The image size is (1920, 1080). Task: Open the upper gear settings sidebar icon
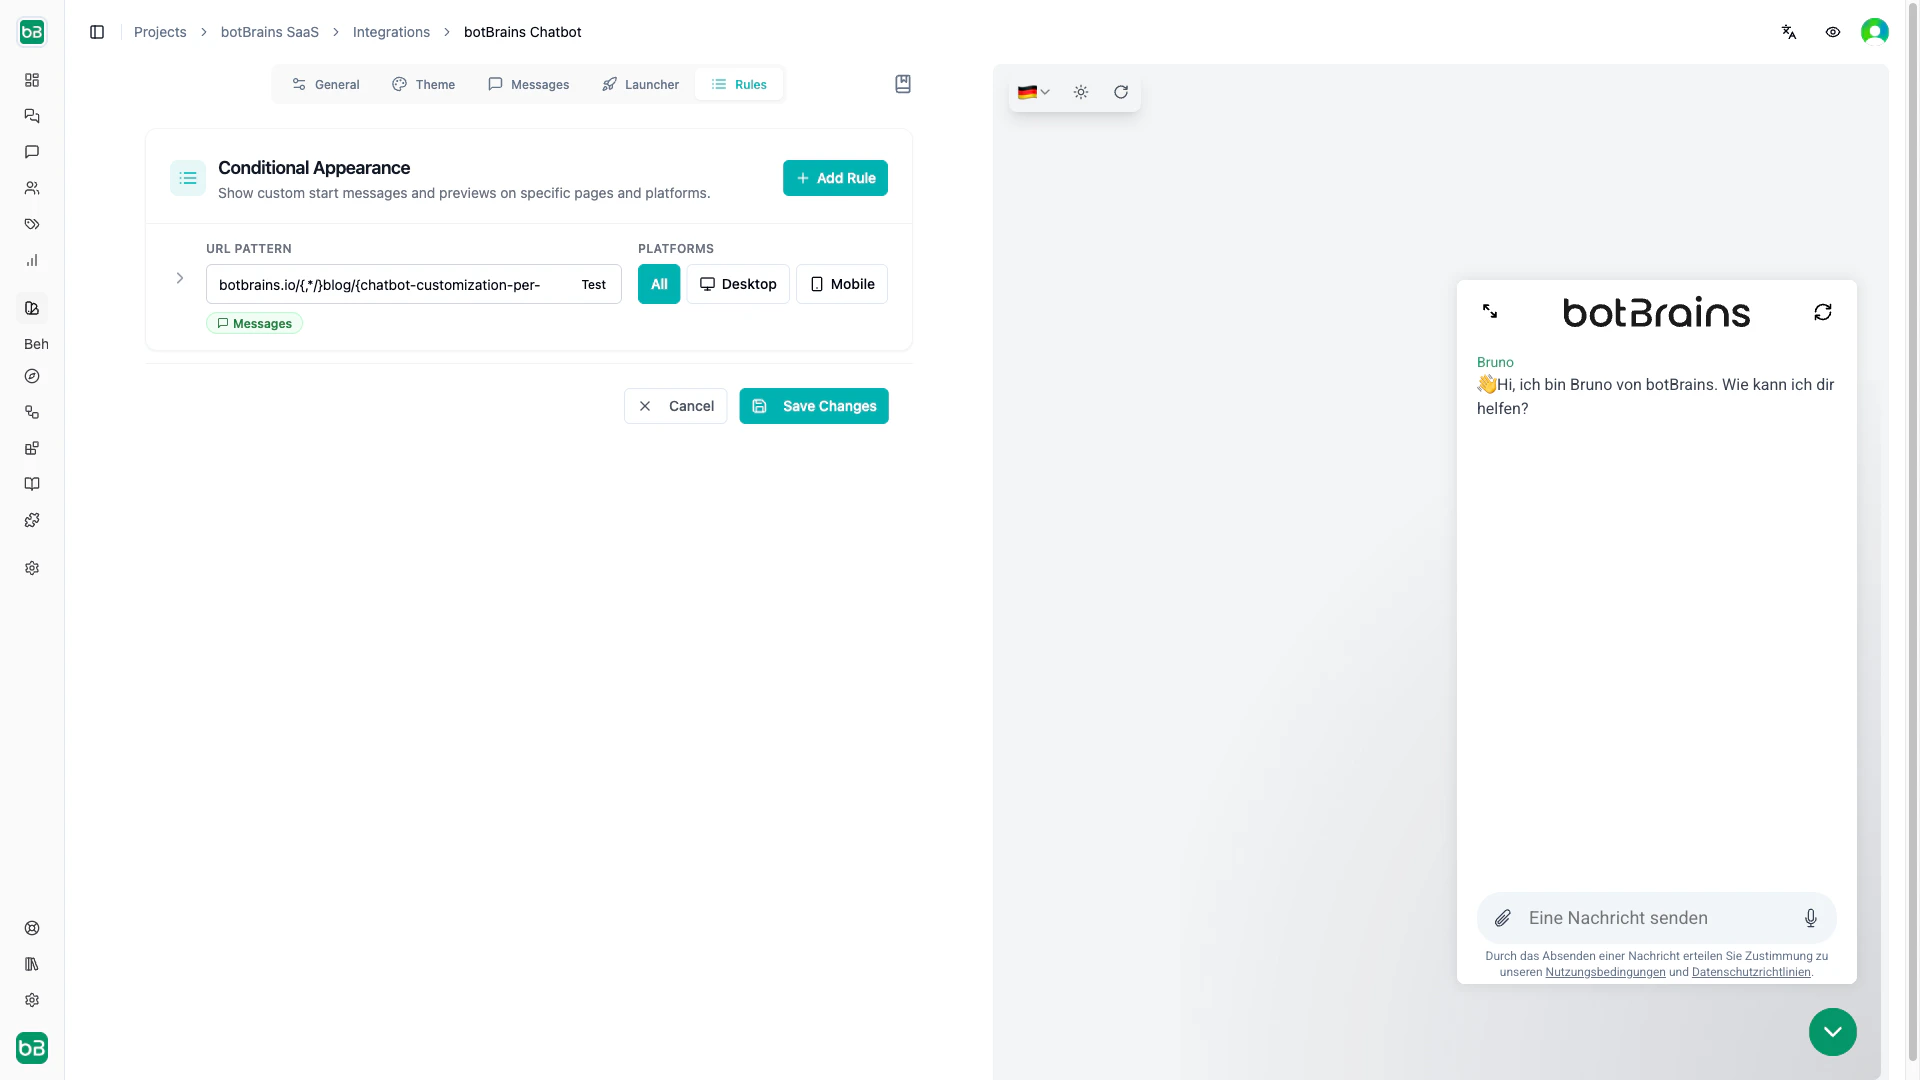(x=32, y=568)
